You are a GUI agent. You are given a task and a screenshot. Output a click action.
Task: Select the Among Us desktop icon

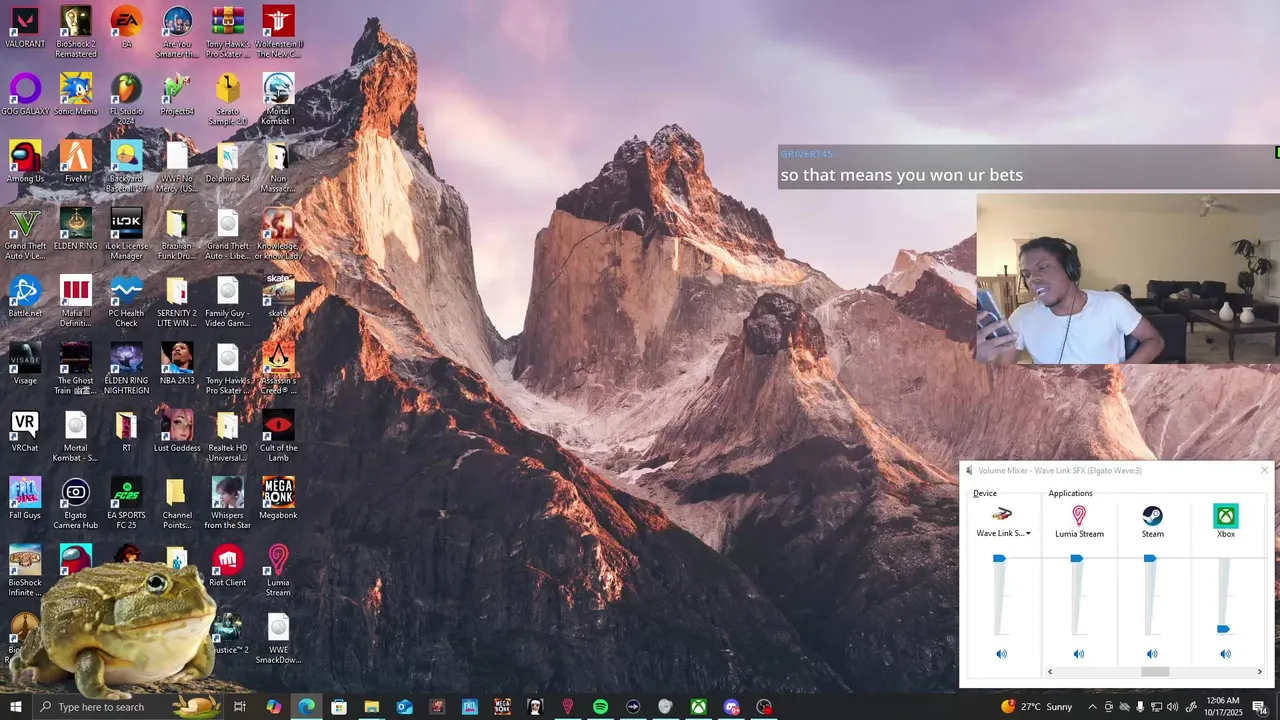coord(25,161)
